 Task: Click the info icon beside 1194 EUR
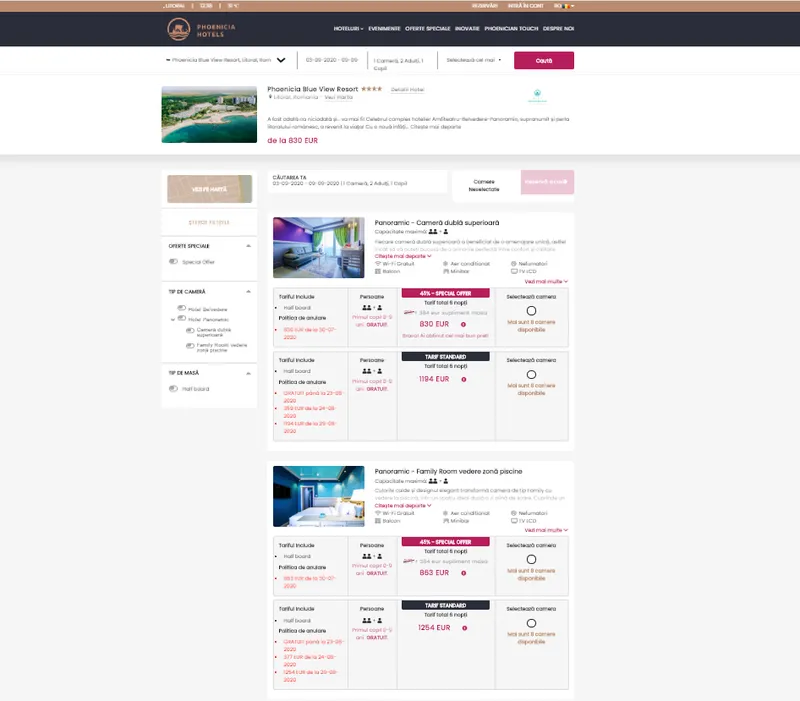coord(463,379)
